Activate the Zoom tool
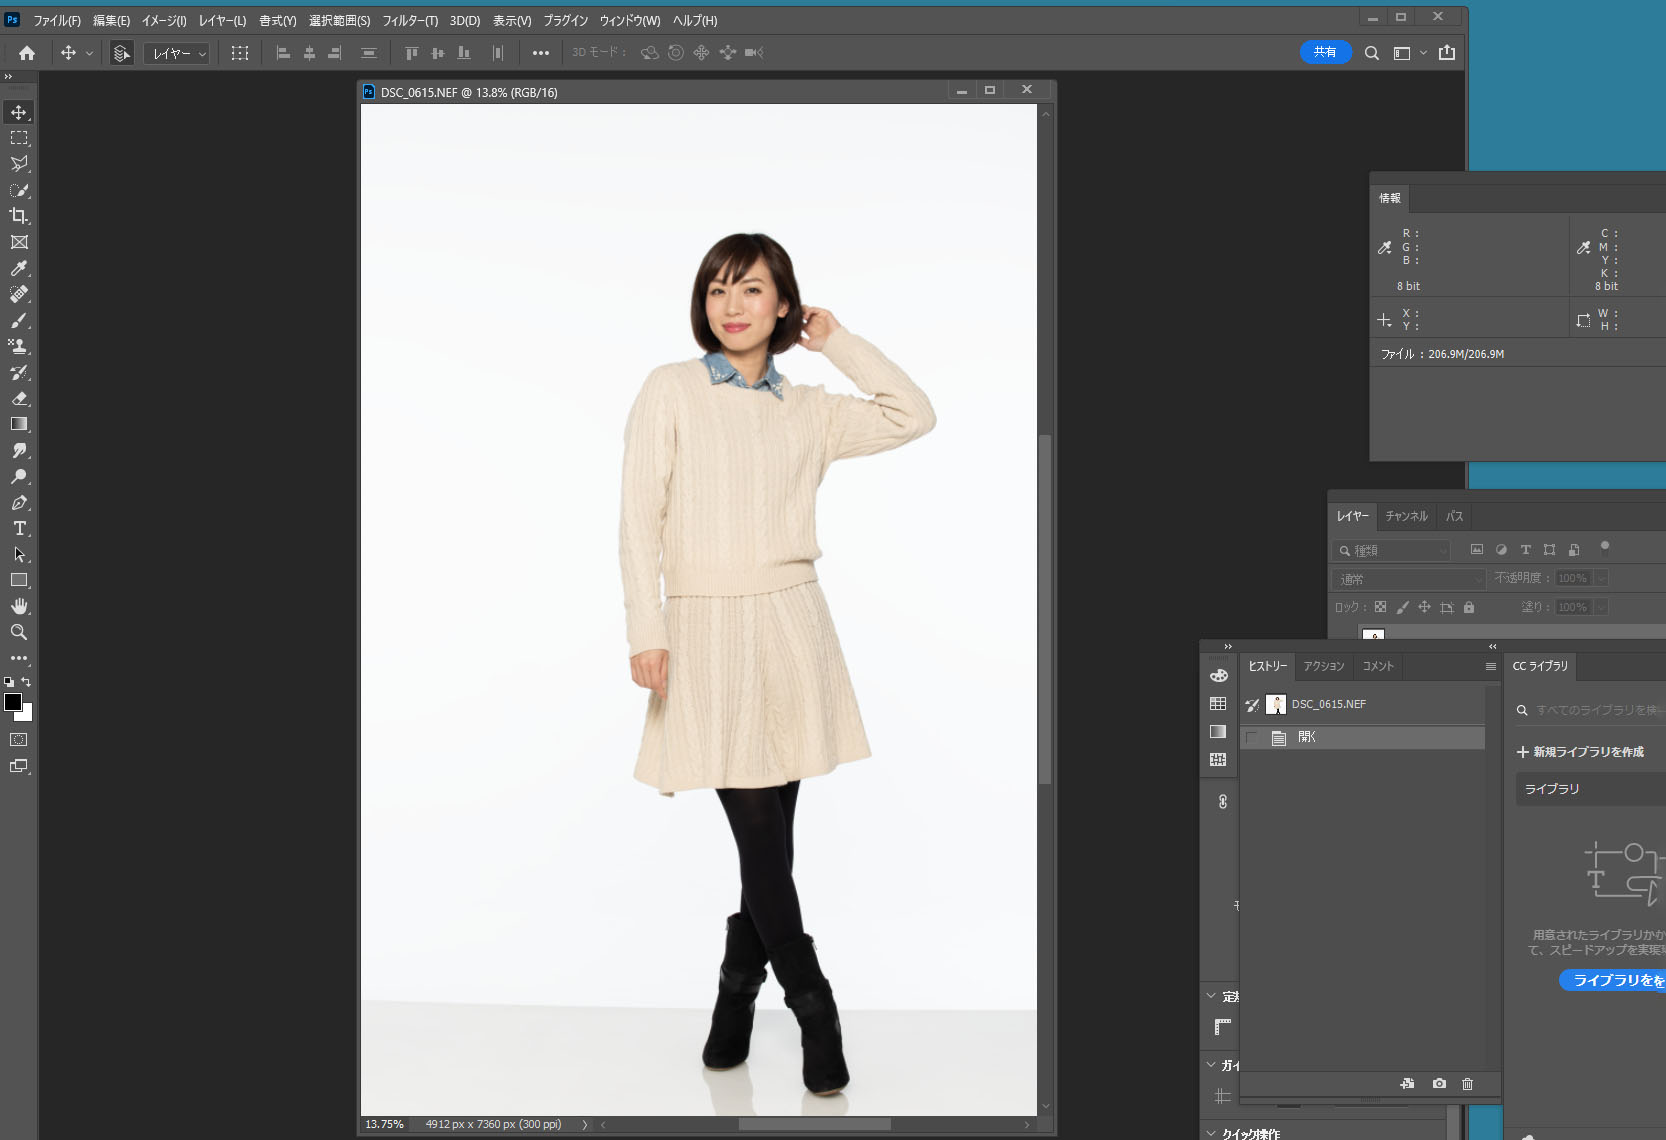 pyautogui.click(x=19, y=632)
